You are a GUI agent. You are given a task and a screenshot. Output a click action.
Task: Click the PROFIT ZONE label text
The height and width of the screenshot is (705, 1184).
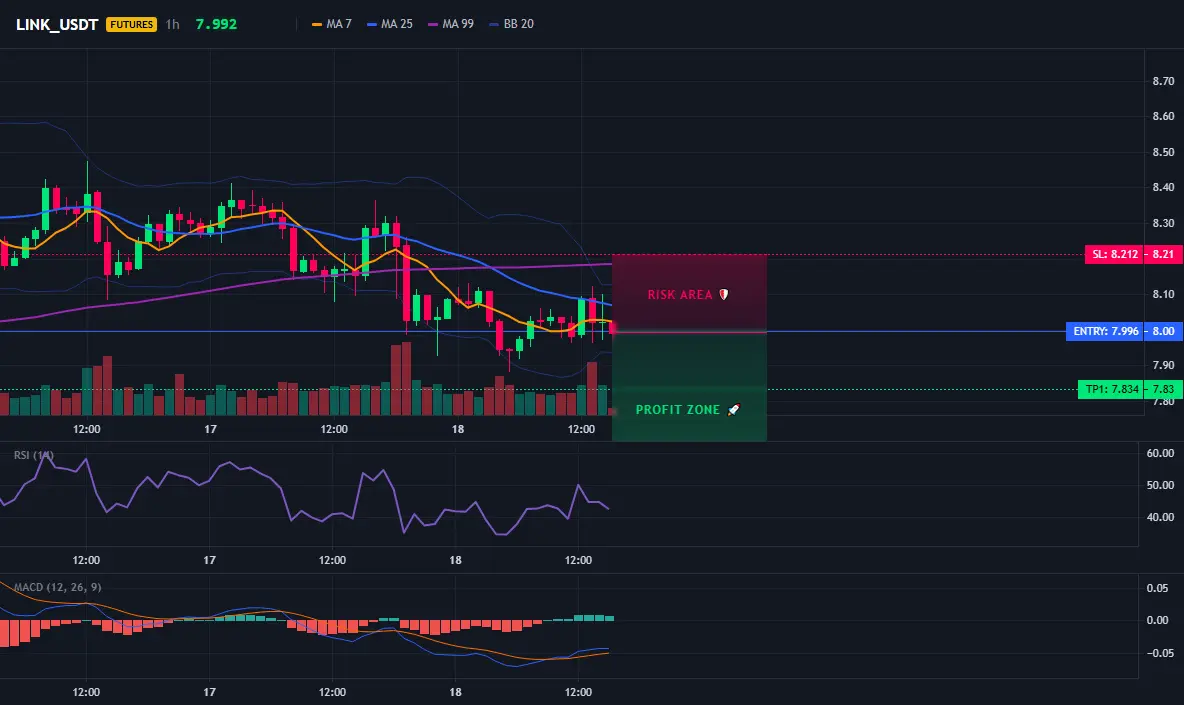click(x=677, y=410)
